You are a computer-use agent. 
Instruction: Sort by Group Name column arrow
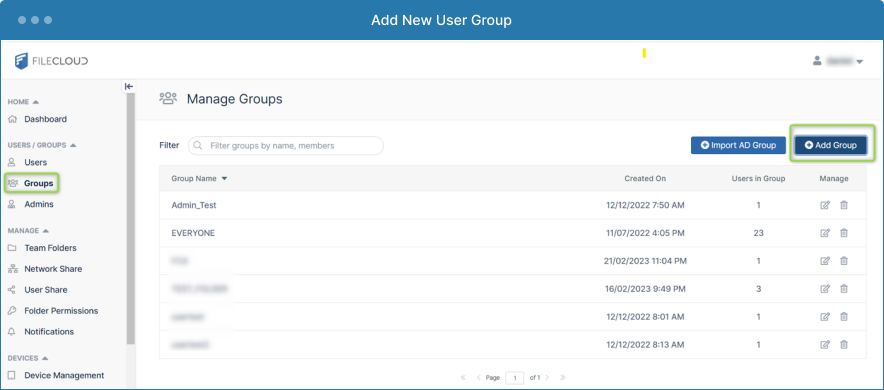click(x=224, y=178)
